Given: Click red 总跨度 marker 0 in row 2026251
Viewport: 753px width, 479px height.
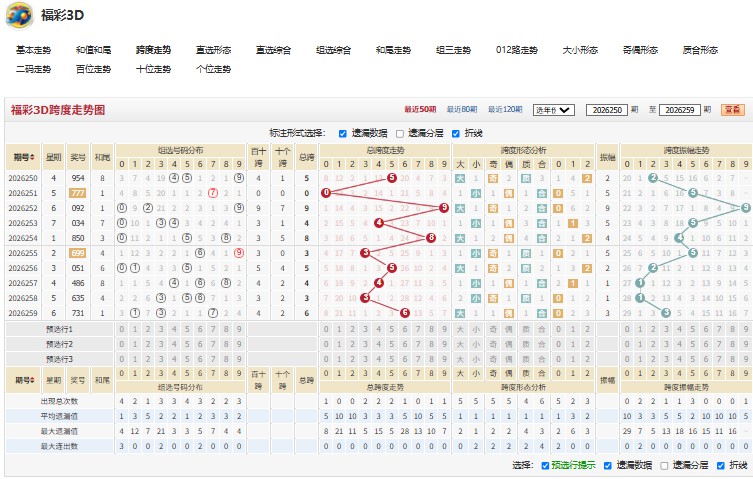Looking at the screenshot, I should [326, 193].
